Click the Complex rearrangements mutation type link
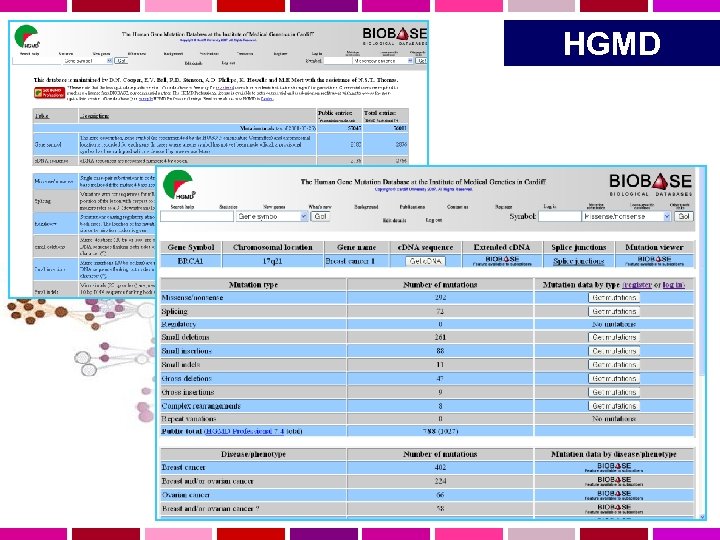The height and width of the screenshot is (540, 720). click(201, 406)
